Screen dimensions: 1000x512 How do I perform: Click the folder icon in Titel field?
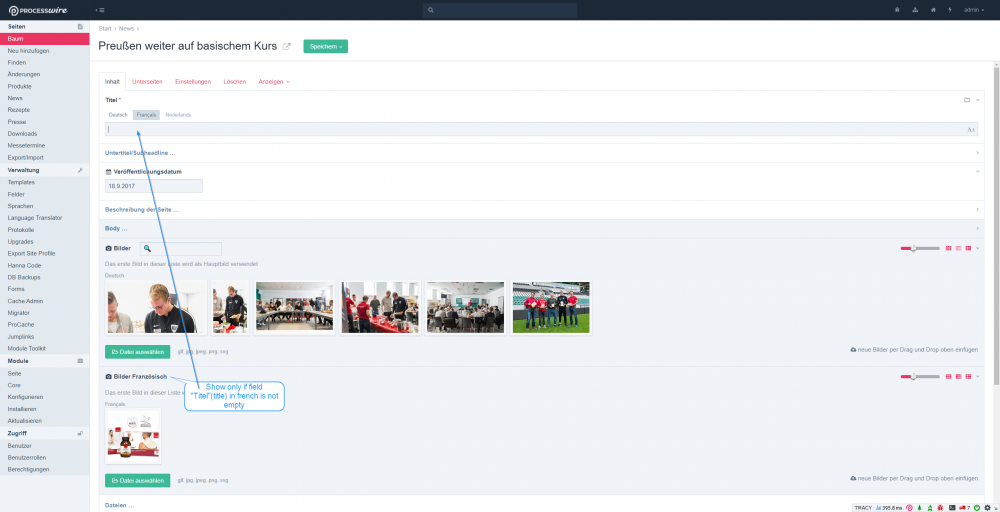pyautogui.click(x=967, y=100)
